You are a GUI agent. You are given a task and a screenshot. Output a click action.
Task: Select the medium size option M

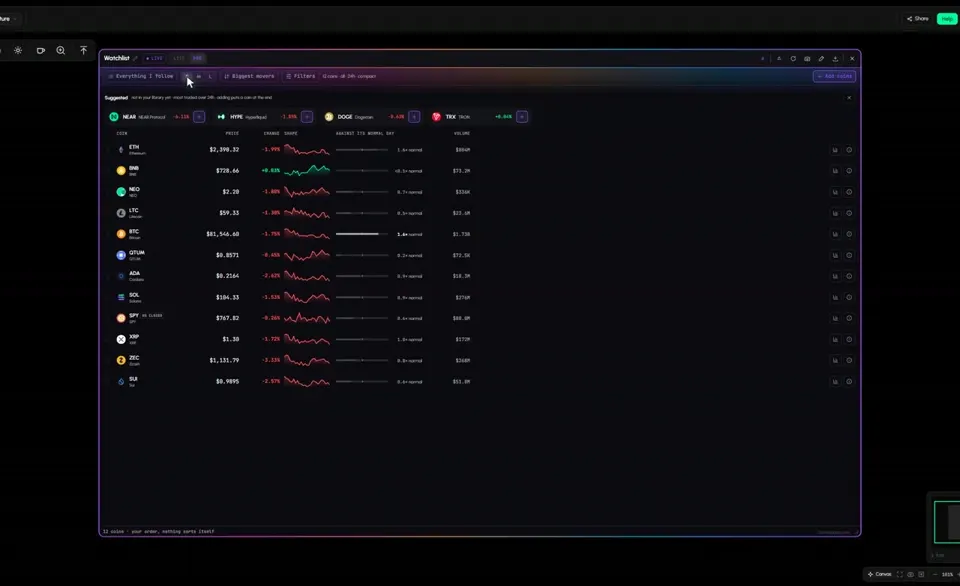pos(198,76)
